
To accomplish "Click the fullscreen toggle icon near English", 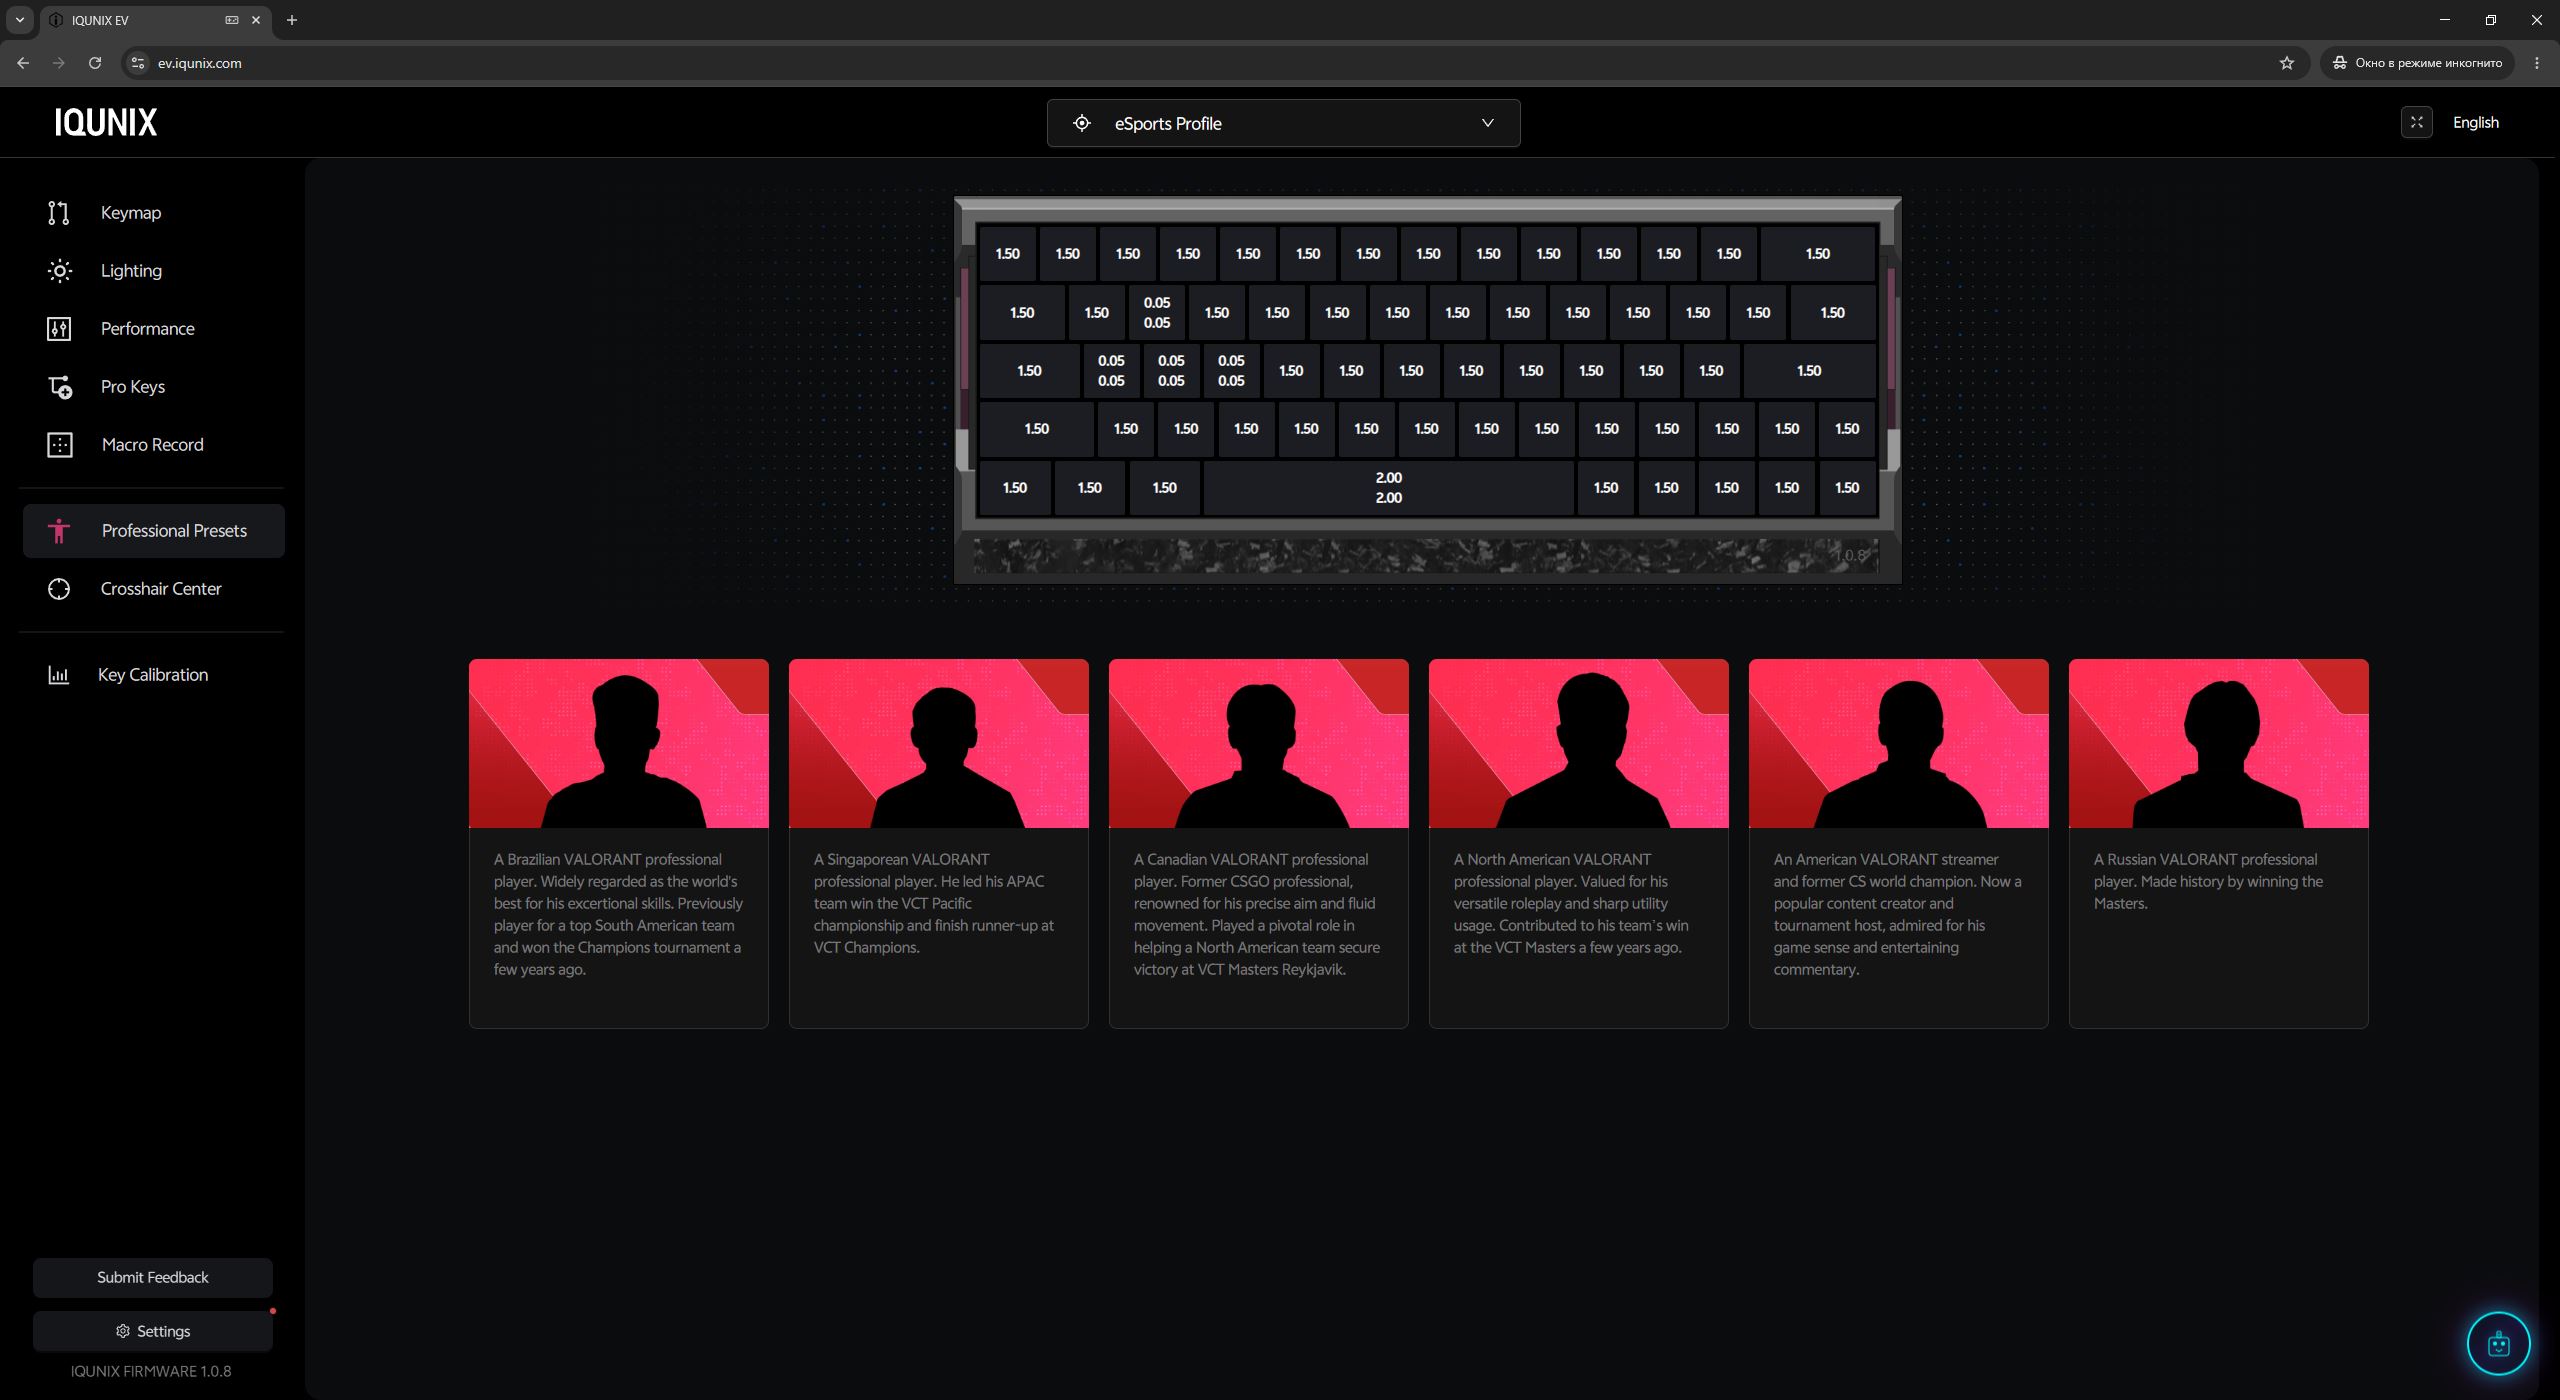I will [2416, 122].
